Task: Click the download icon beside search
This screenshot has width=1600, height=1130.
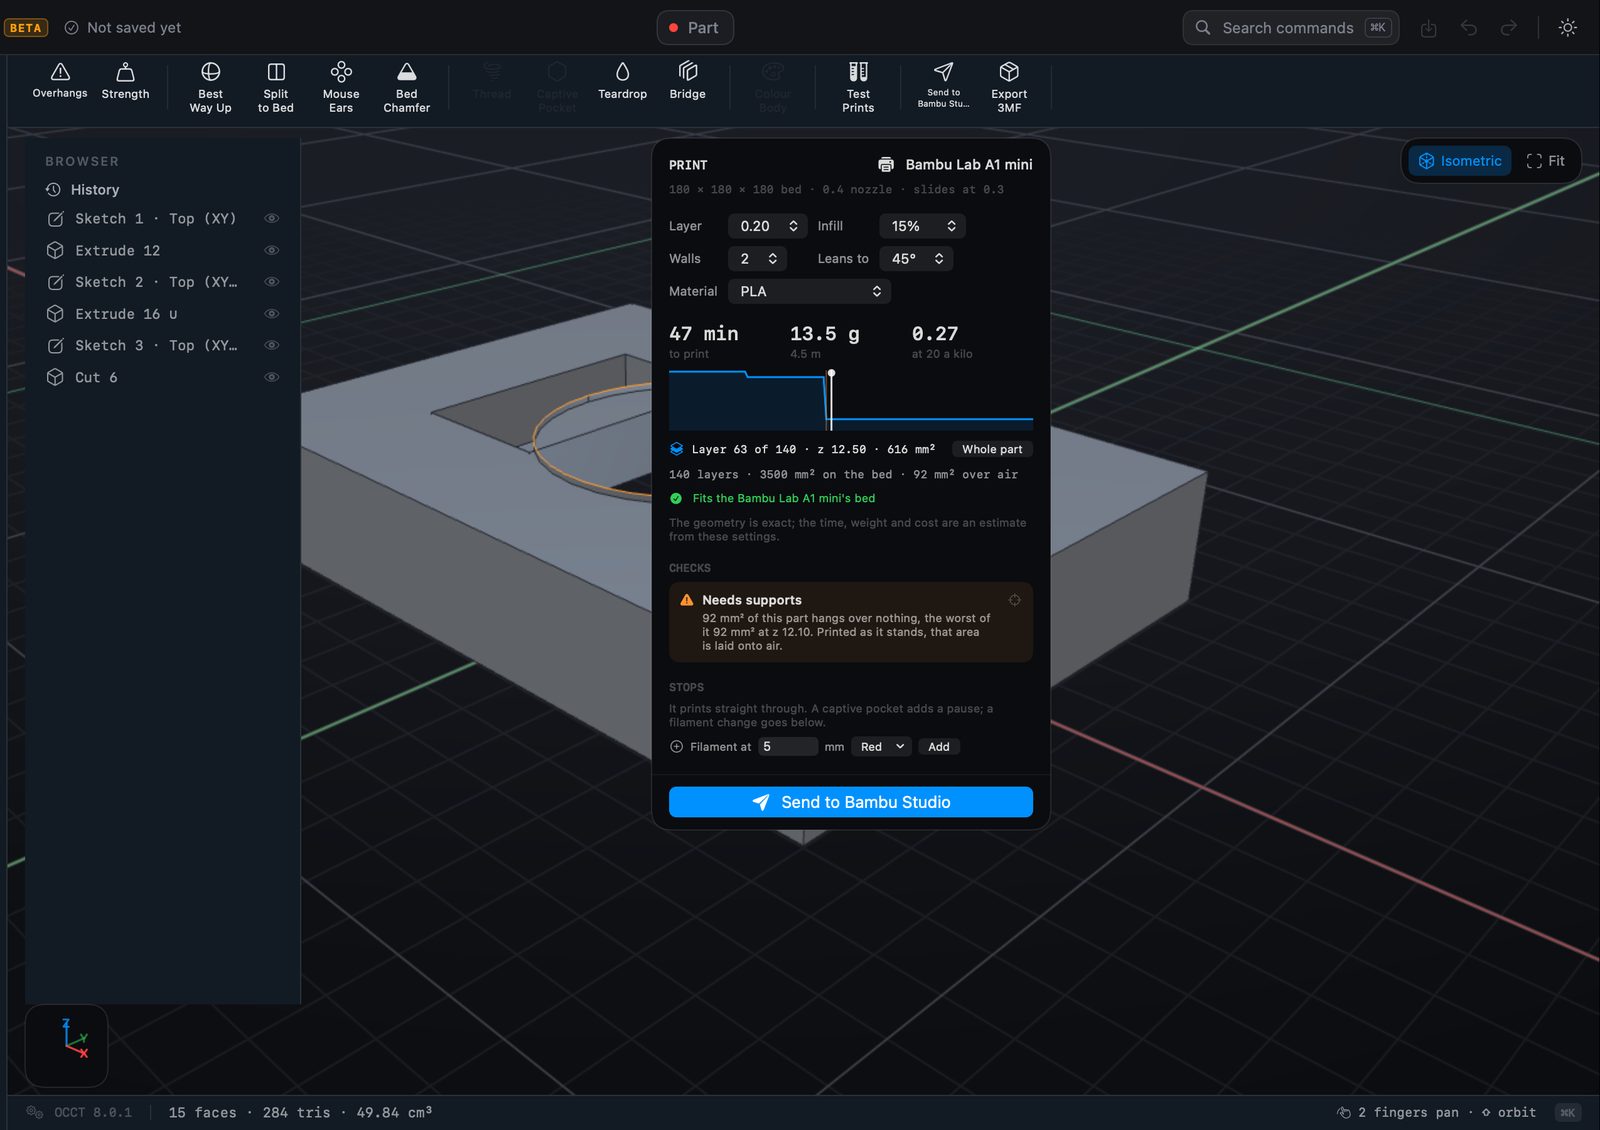Action: 1429,28
